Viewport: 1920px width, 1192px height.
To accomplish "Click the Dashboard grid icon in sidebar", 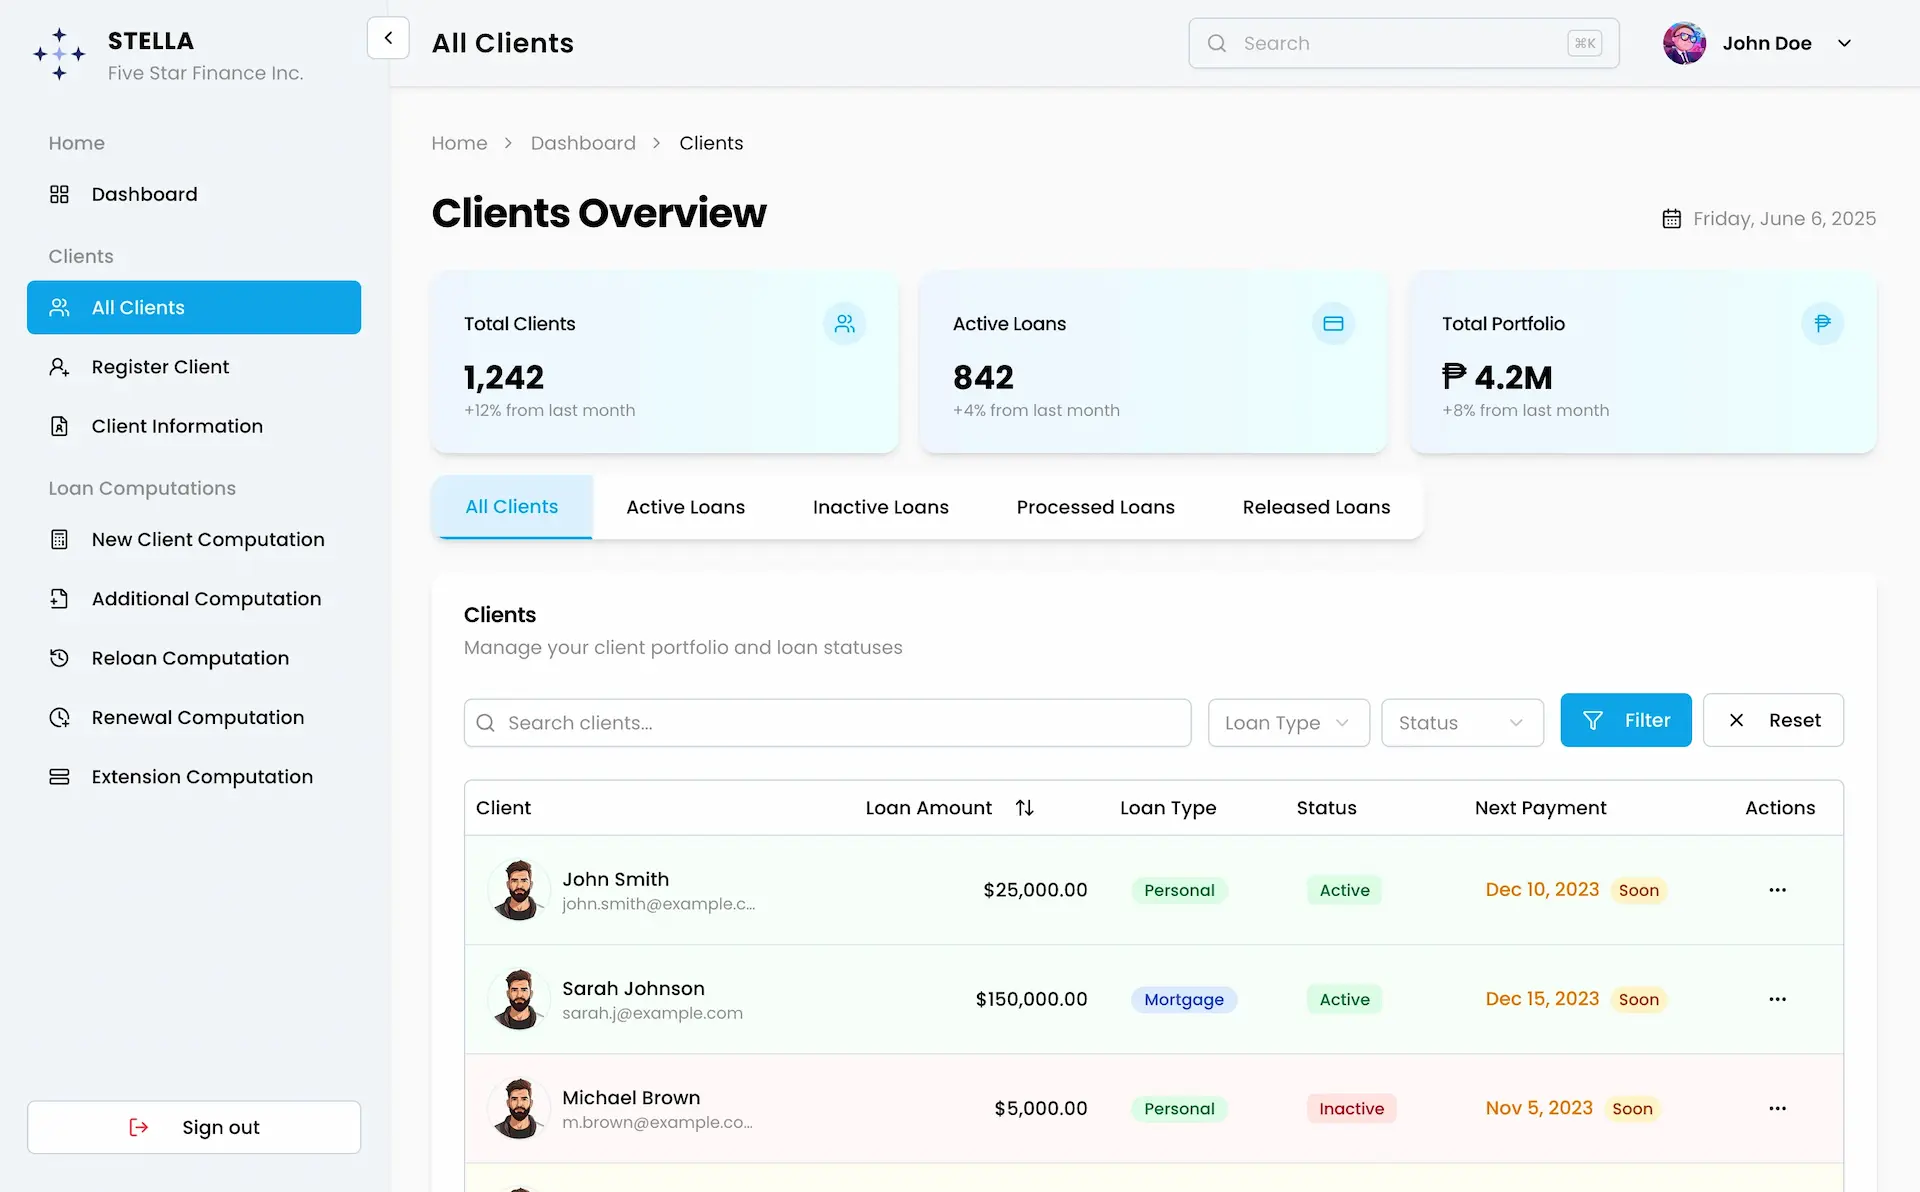I will tap(59, 194).
